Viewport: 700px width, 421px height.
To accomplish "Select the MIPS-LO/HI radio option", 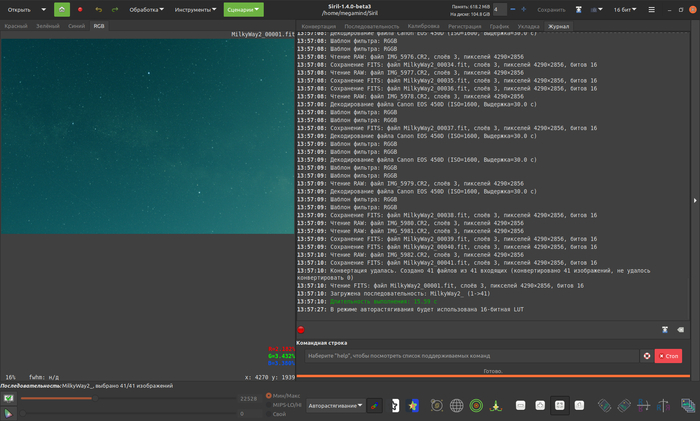I will 269,404.
